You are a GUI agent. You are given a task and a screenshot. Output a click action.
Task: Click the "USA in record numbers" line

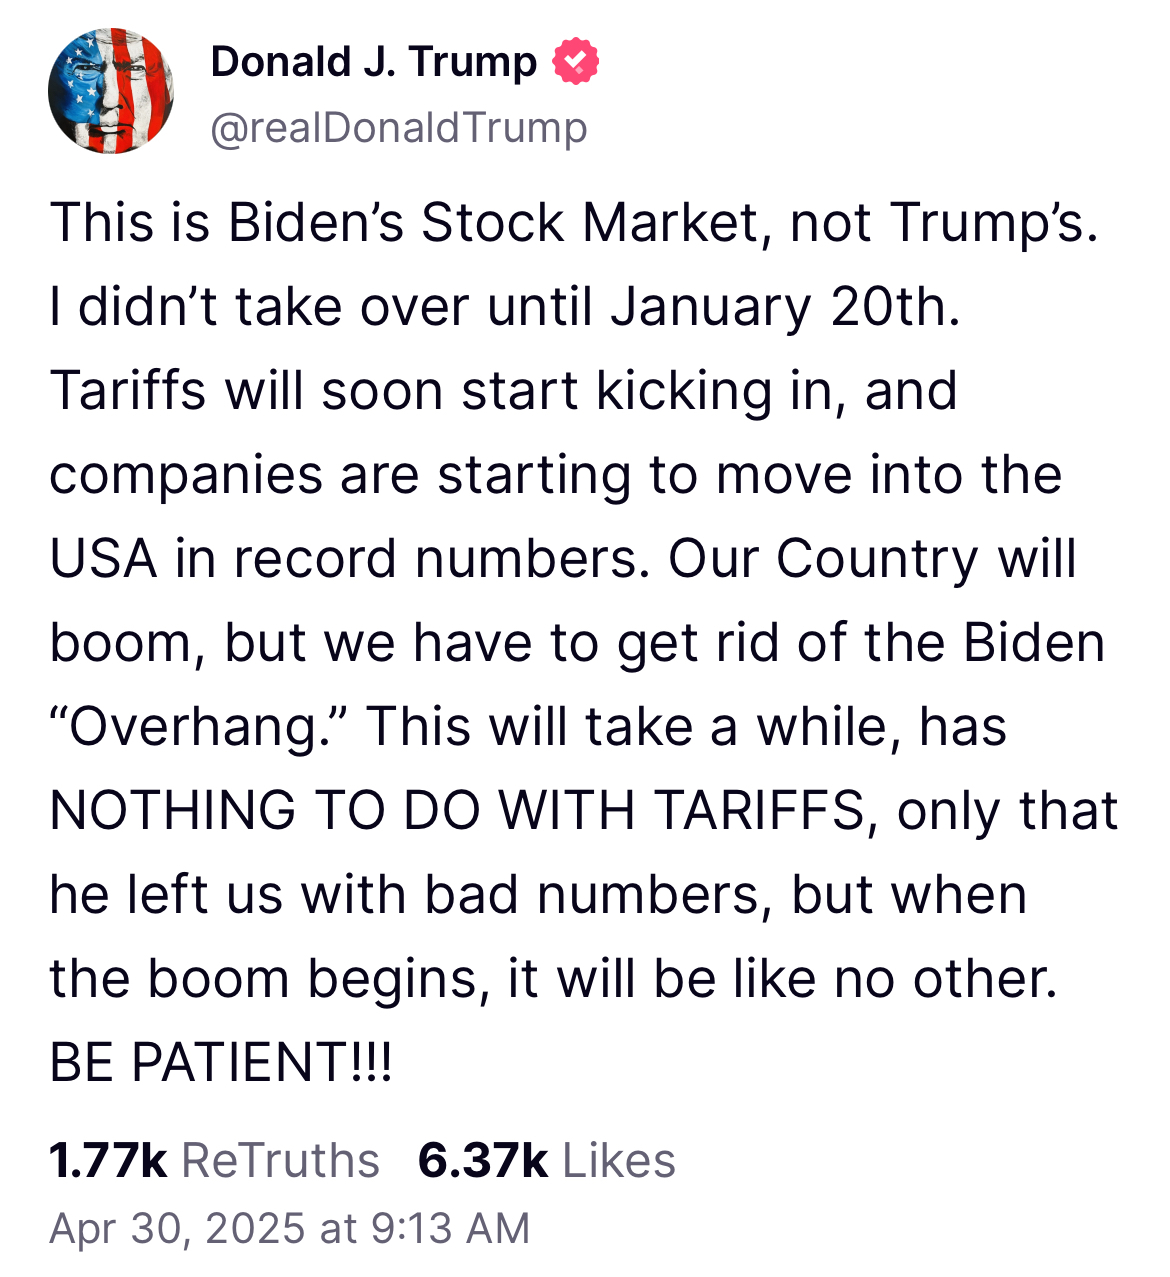[563, 558]
